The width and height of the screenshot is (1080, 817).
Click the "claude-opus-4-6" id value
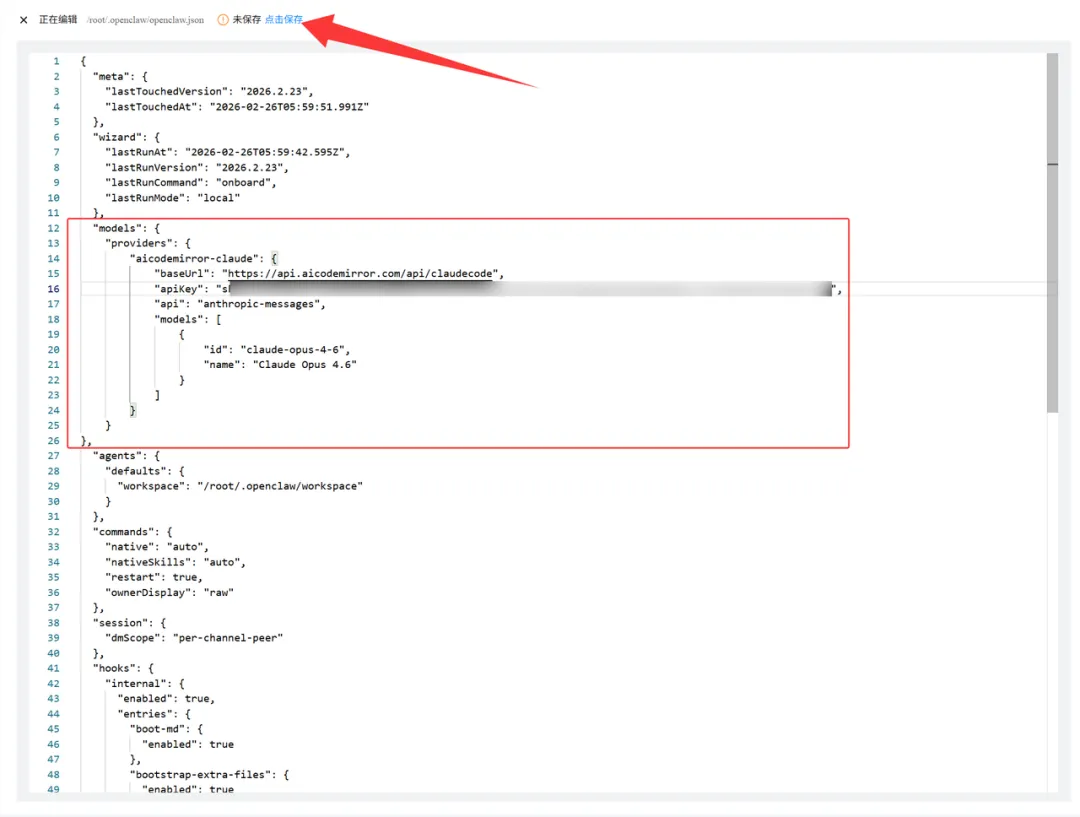[x=292, y=349]
